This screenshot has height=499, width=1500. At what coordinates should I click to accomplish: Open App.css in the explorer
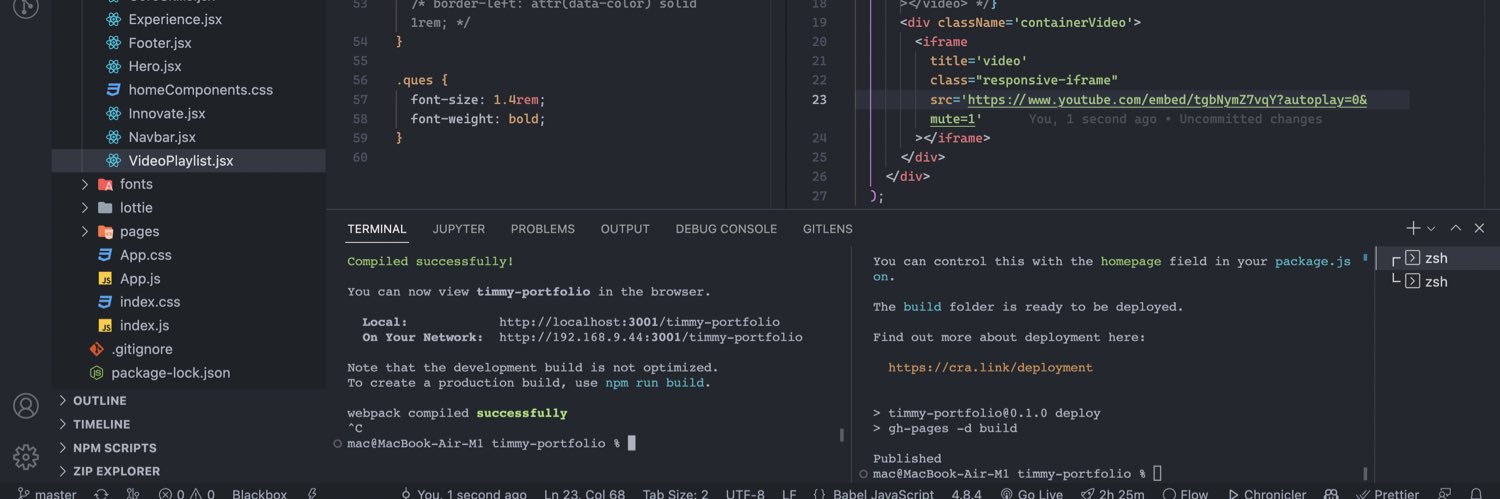(x=189, y=255)
